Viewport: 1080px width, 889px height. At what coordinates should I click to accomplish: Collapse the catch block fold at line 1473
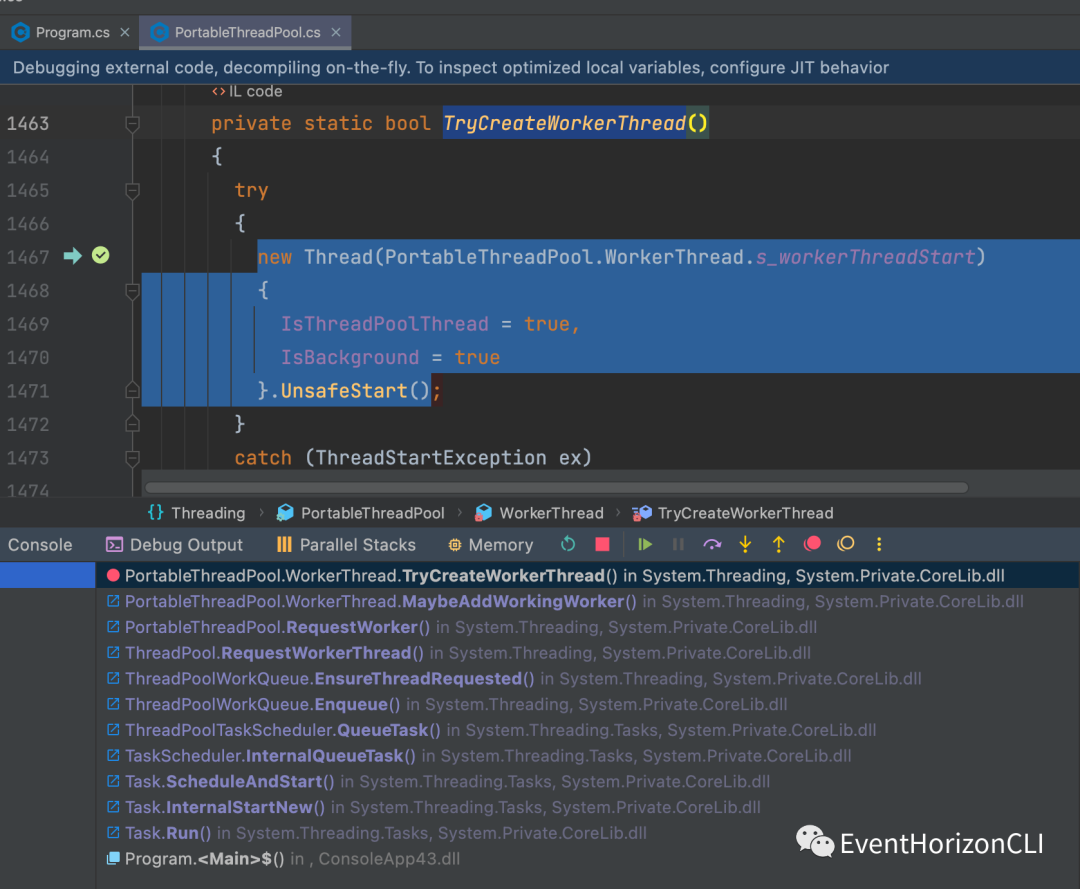[x=131, y=458]
